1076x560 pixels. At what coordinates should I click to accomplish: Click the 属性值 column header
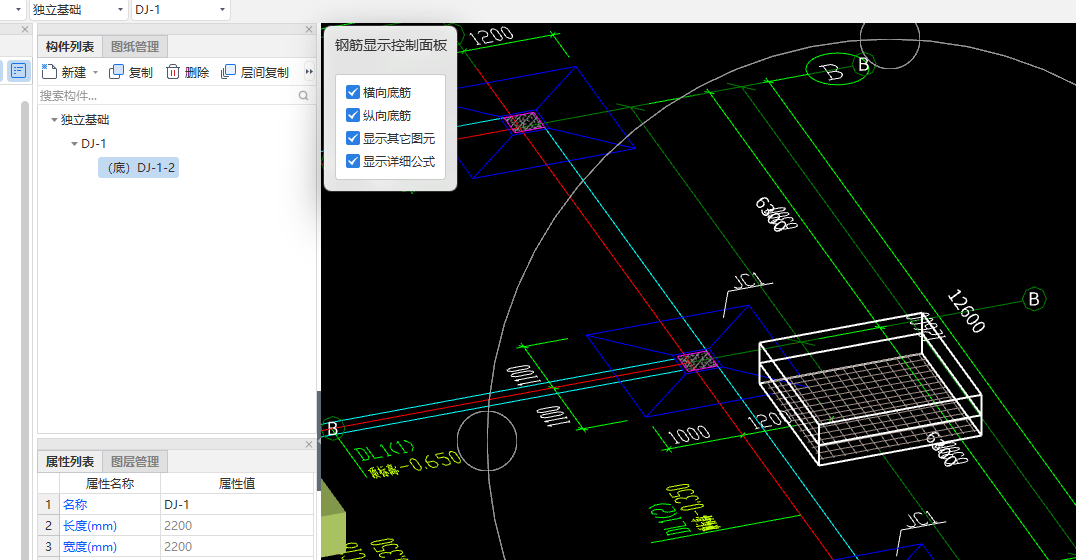click(x=237, y=483)
